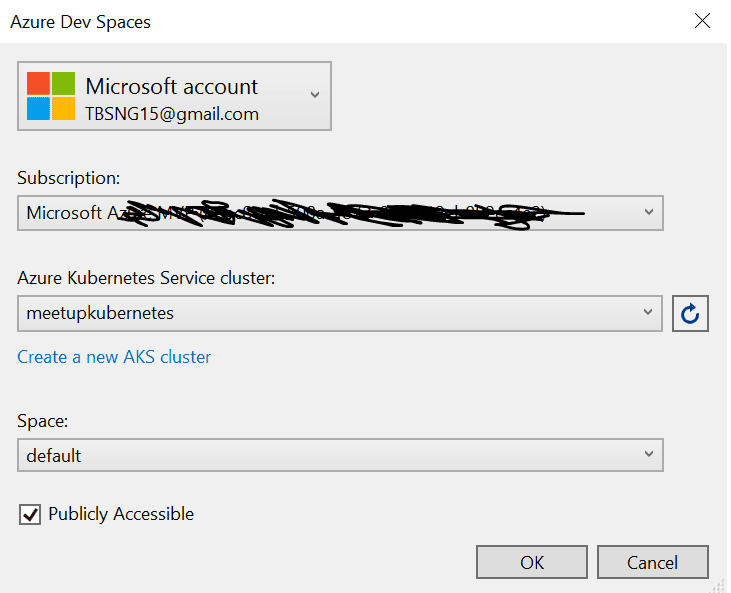Screen dimensions: 731x593
Task: Toggle the Publicly Accessible checkbox
Action: [29, 514]
